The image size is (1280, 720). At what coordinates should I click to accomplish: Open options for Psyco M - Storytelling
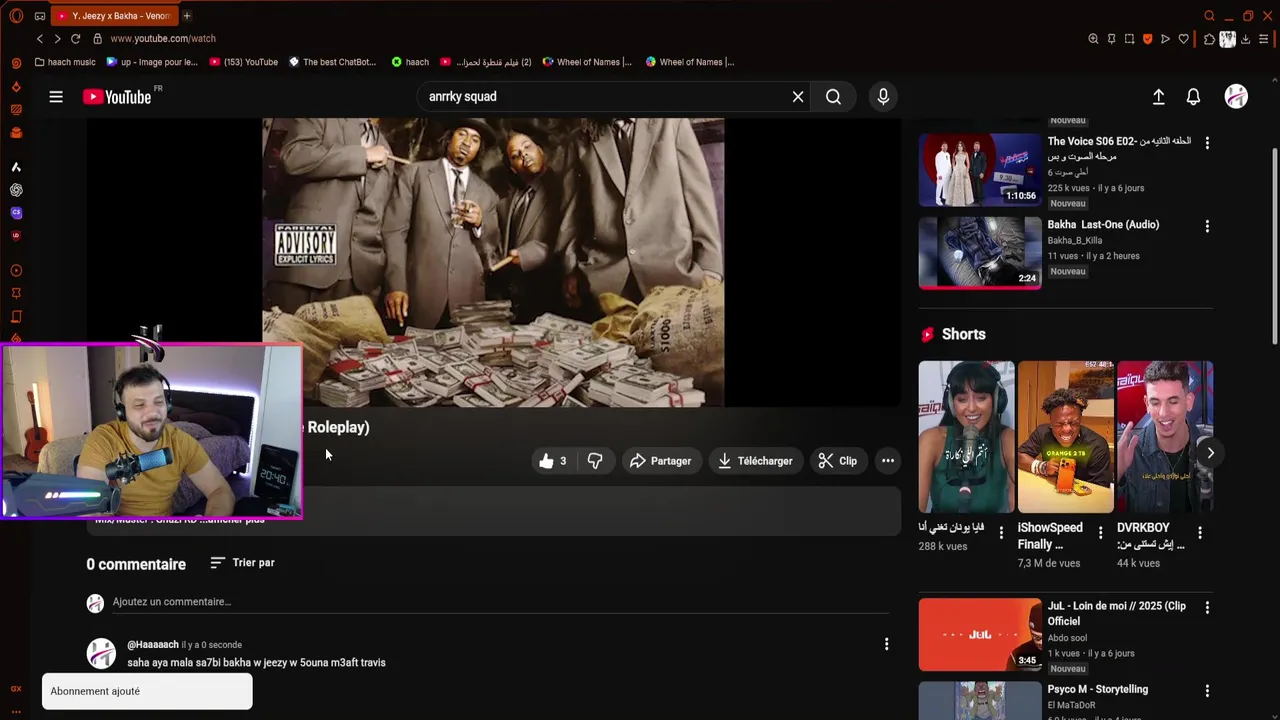1207,691
